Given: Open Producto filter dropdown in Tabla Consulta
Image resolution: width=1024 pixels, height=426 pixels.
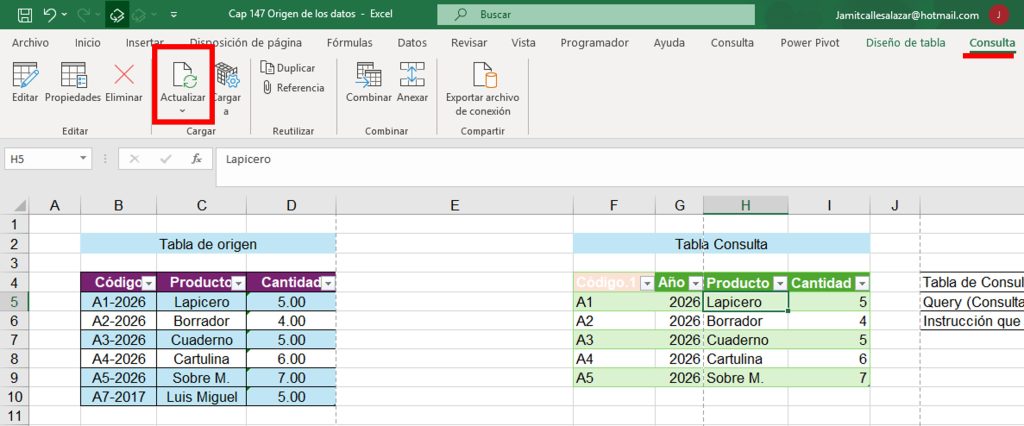Looking at the screenshot, I should (x=780, y=283).
